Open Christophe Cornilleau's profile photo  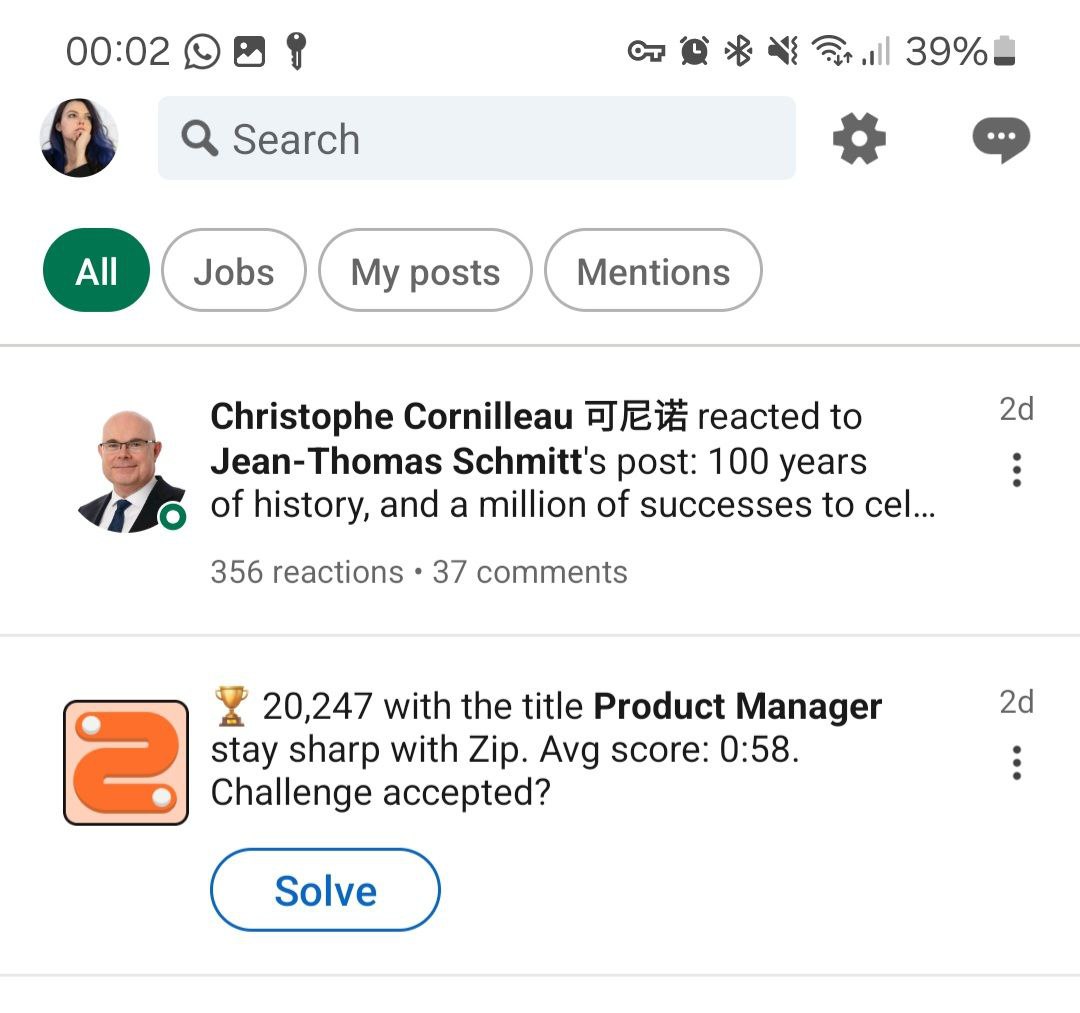pos(130,470)
